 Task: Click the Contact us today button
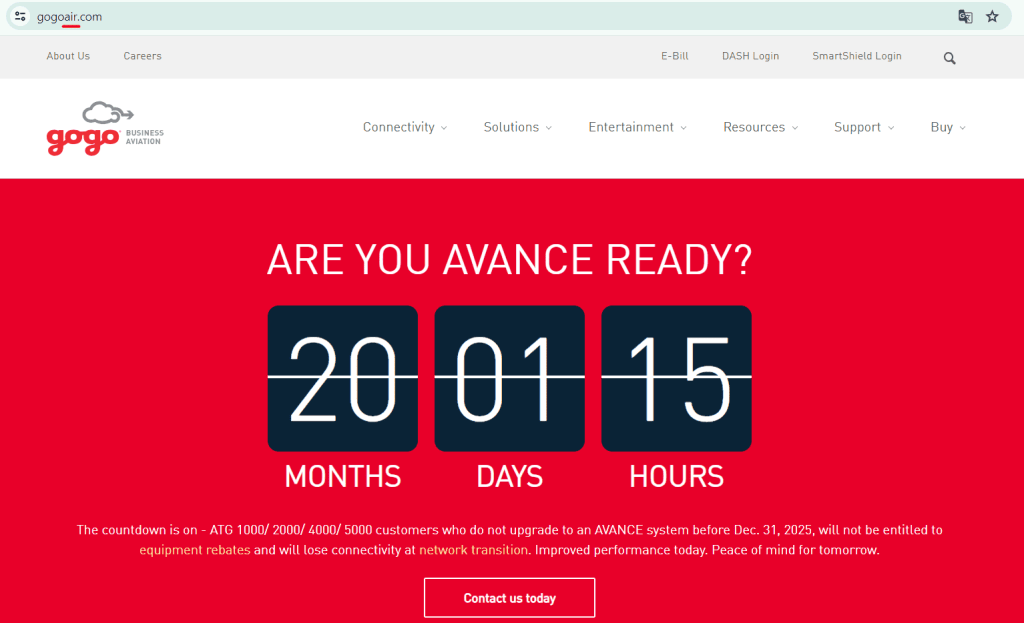(509, 598)
